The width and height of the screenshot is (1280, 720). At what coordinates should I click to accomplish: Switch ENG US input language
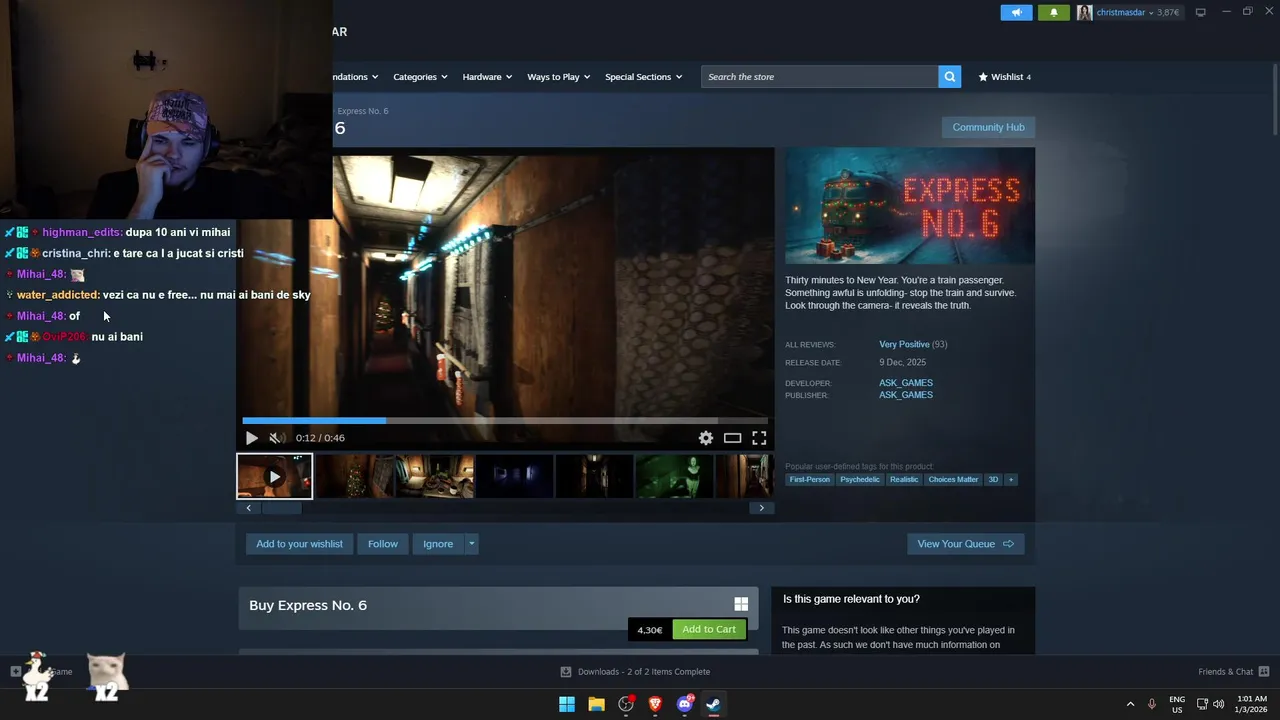1177,704
